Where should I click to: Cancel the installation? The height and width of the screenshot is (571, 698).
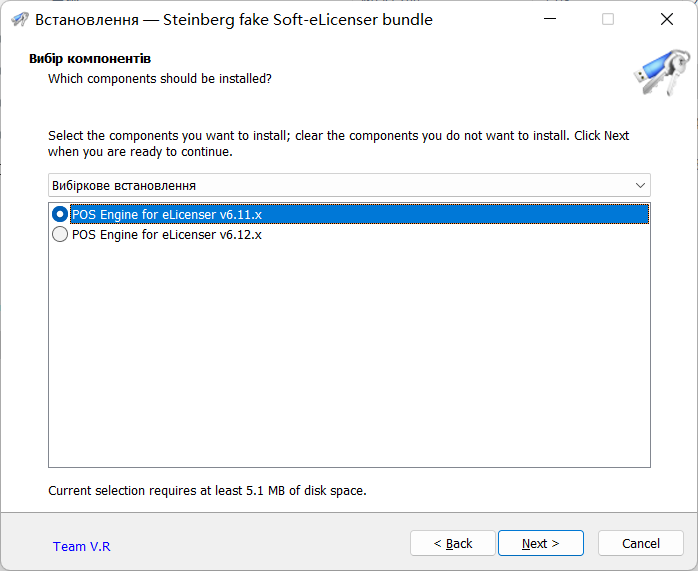[x=640, y=543]
